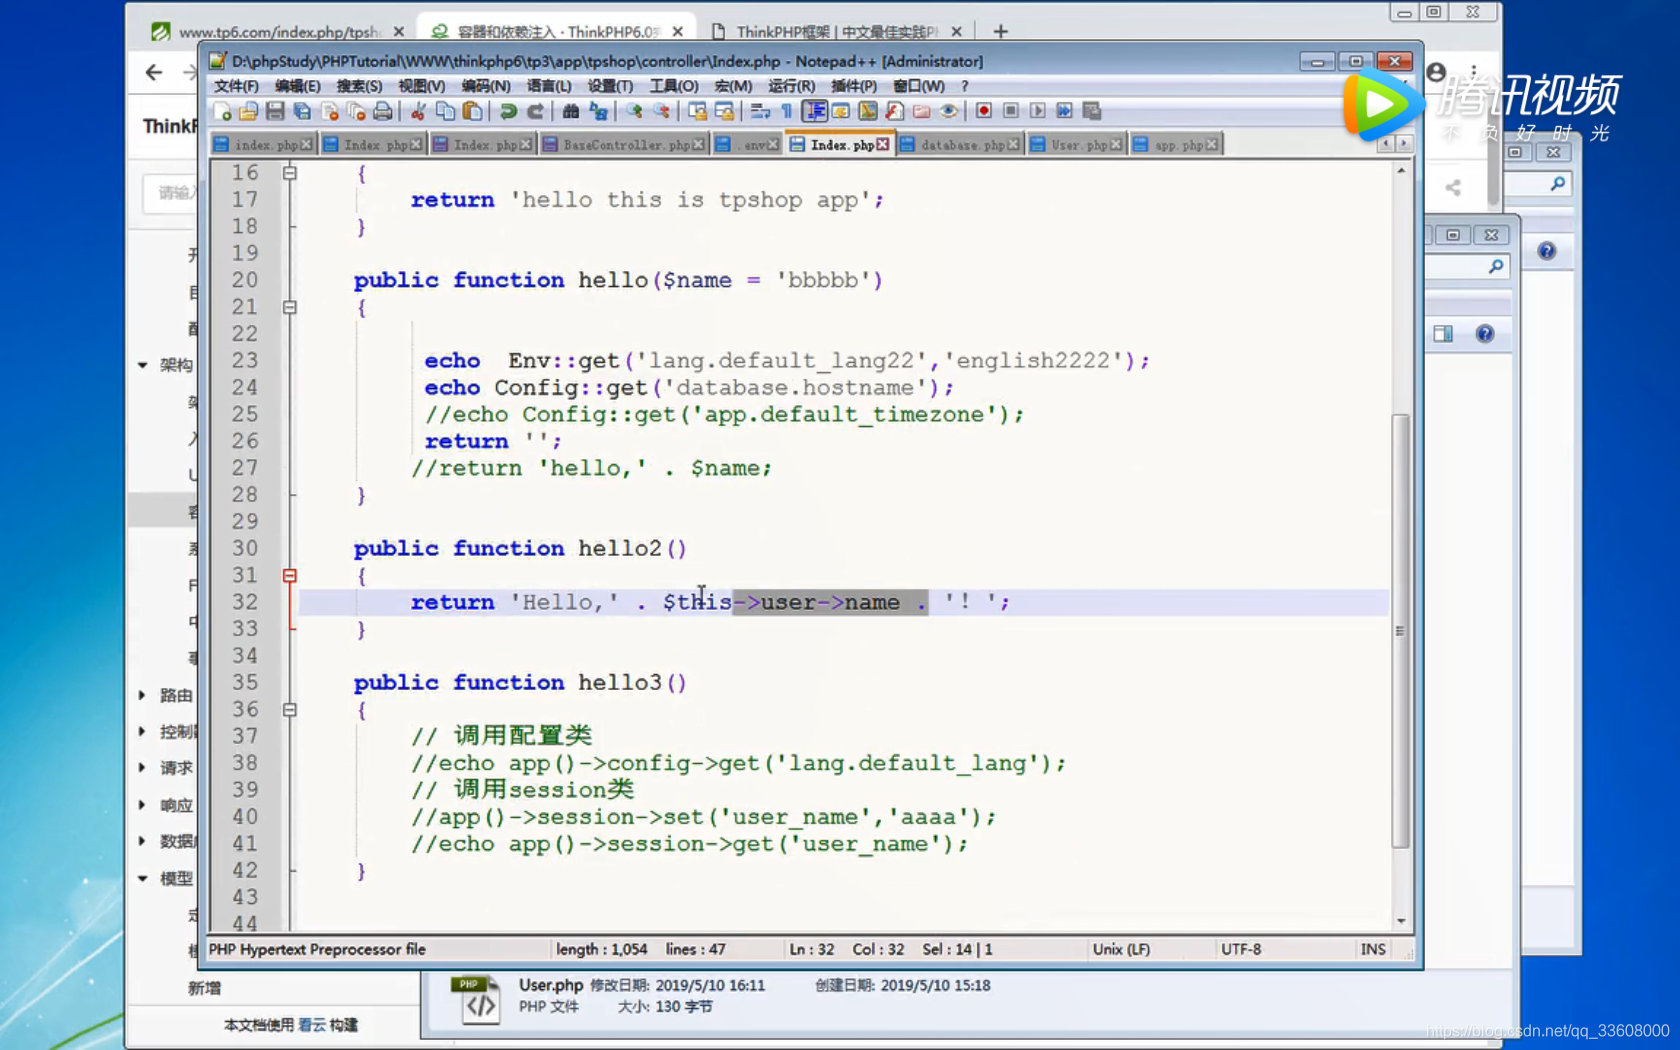Collapse the hello3 fold at line 36
The height and width of the screenshot is (1050, 1680).
(x=289, y=709)
